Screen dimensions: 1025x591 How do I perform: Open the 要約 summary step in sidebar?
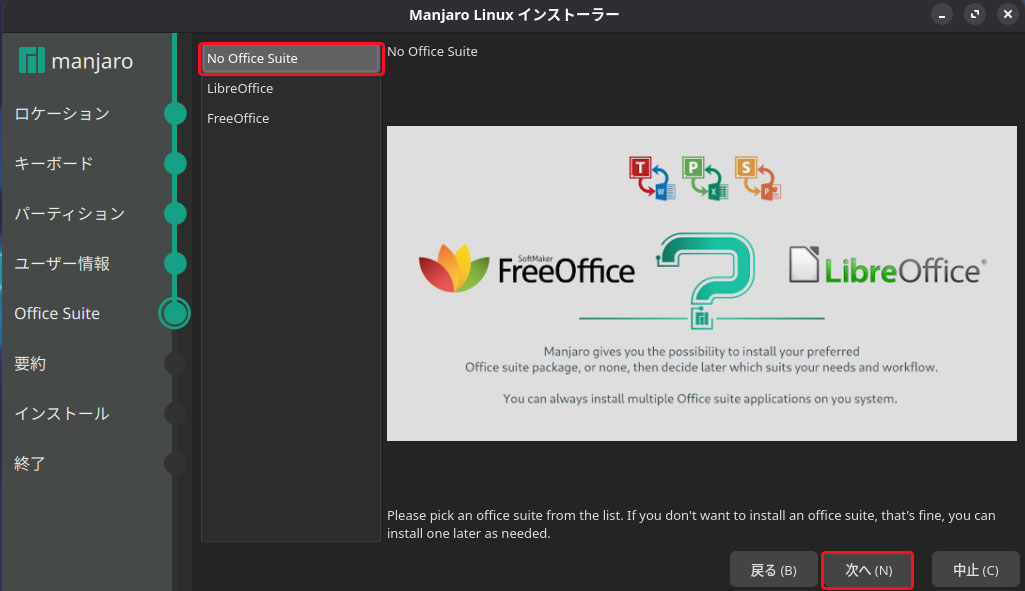pos(30,363)
